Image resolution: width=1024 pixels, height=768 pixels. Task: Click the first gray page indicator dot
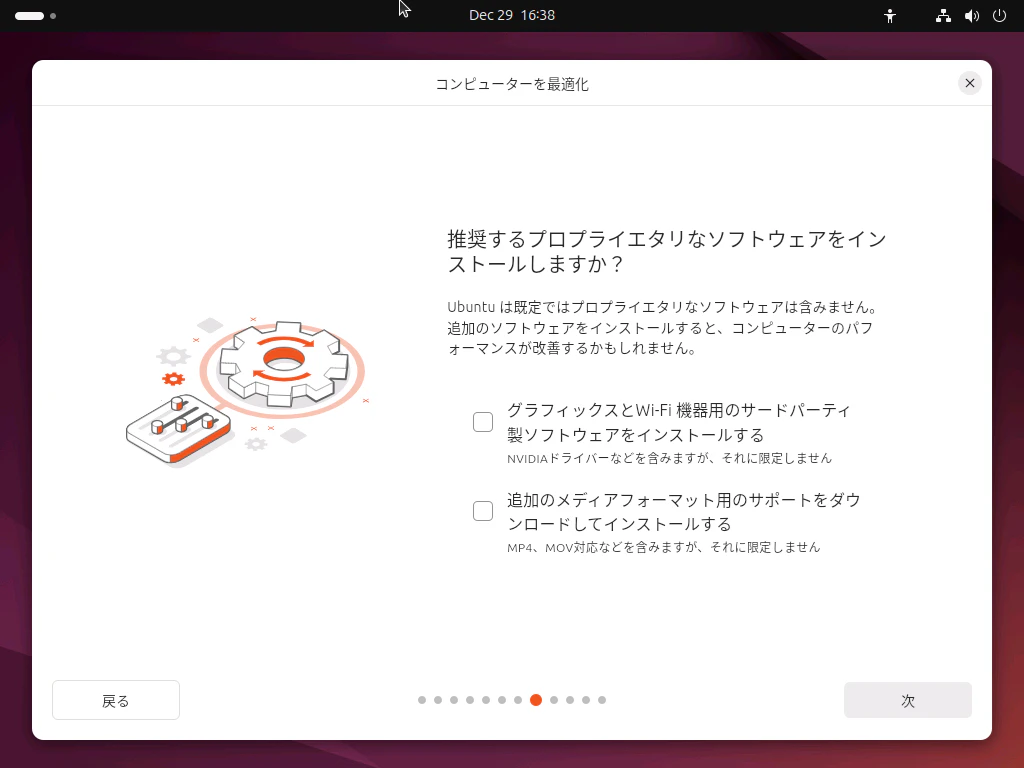coord(421,700)
